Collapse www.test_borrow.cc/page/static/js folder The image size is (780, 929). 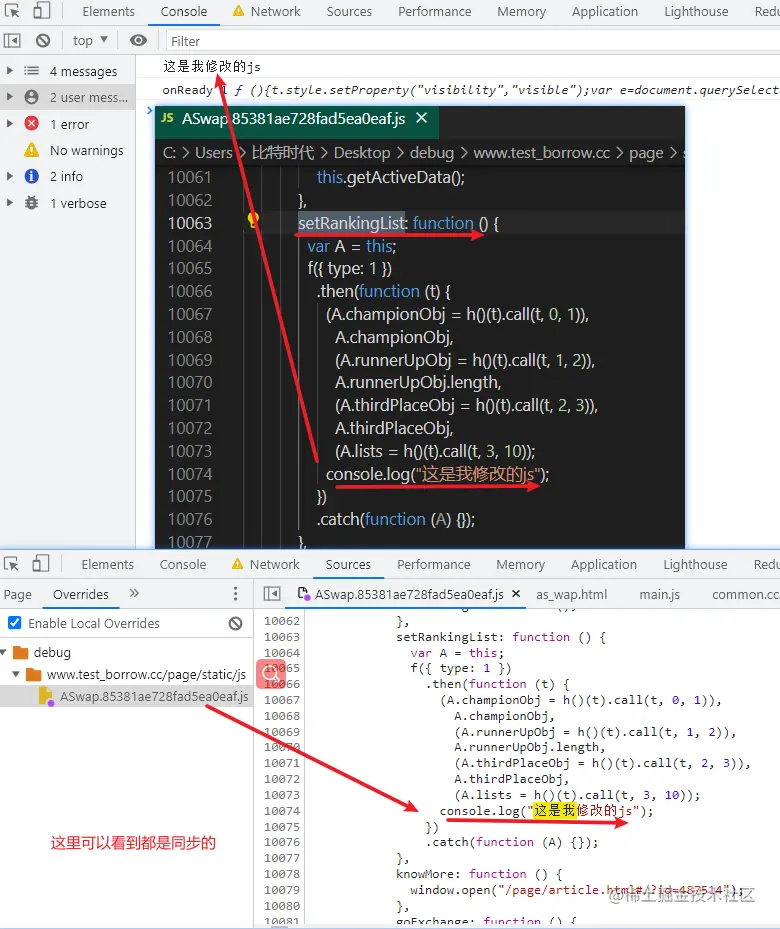[x=16, y=674]
